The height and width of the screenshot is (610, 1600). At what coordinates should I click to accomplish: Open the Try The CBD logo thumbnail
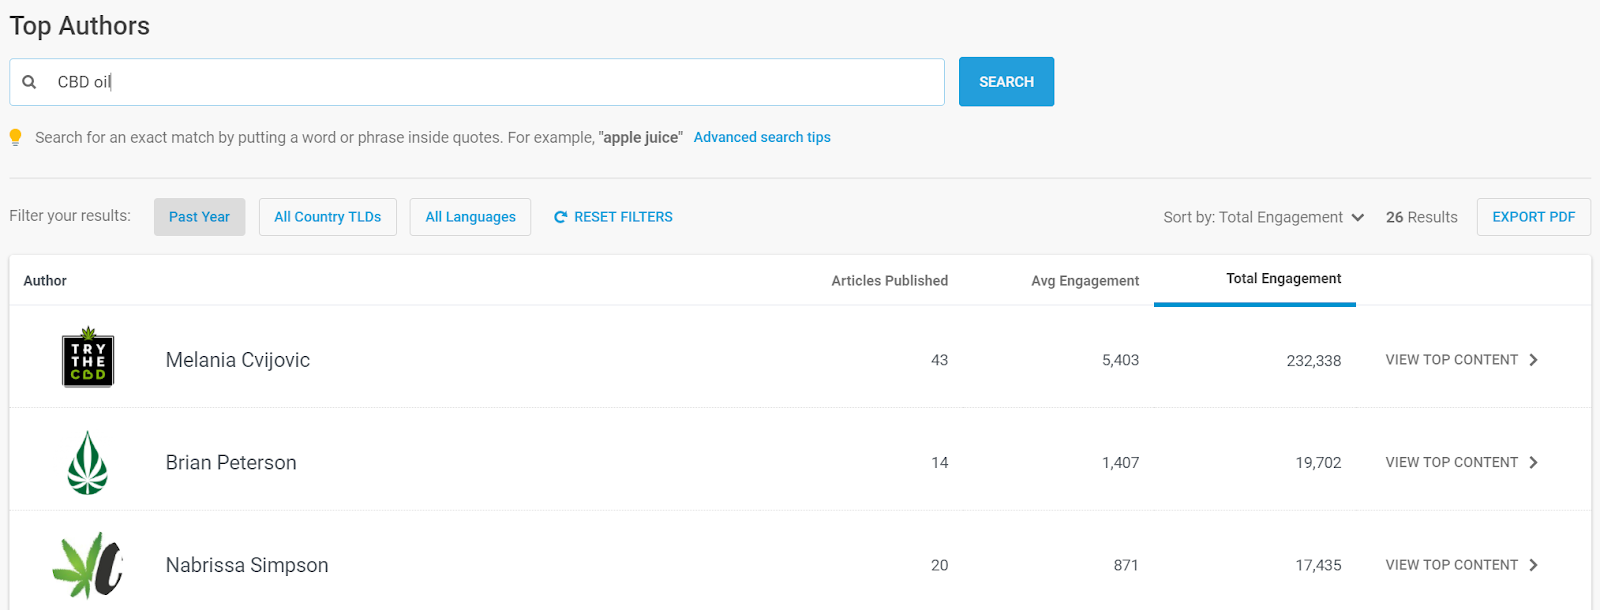pyautogui.click(x=88, y=357)
